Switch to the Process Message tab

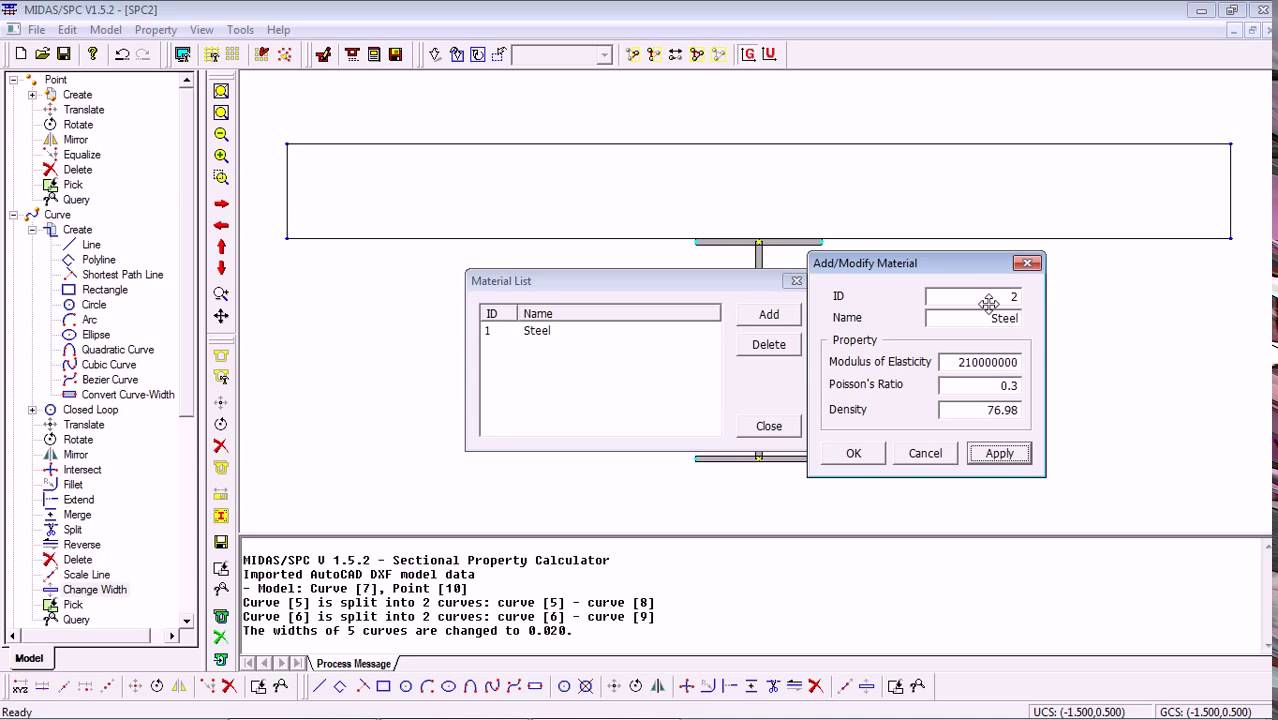[353, 664]
